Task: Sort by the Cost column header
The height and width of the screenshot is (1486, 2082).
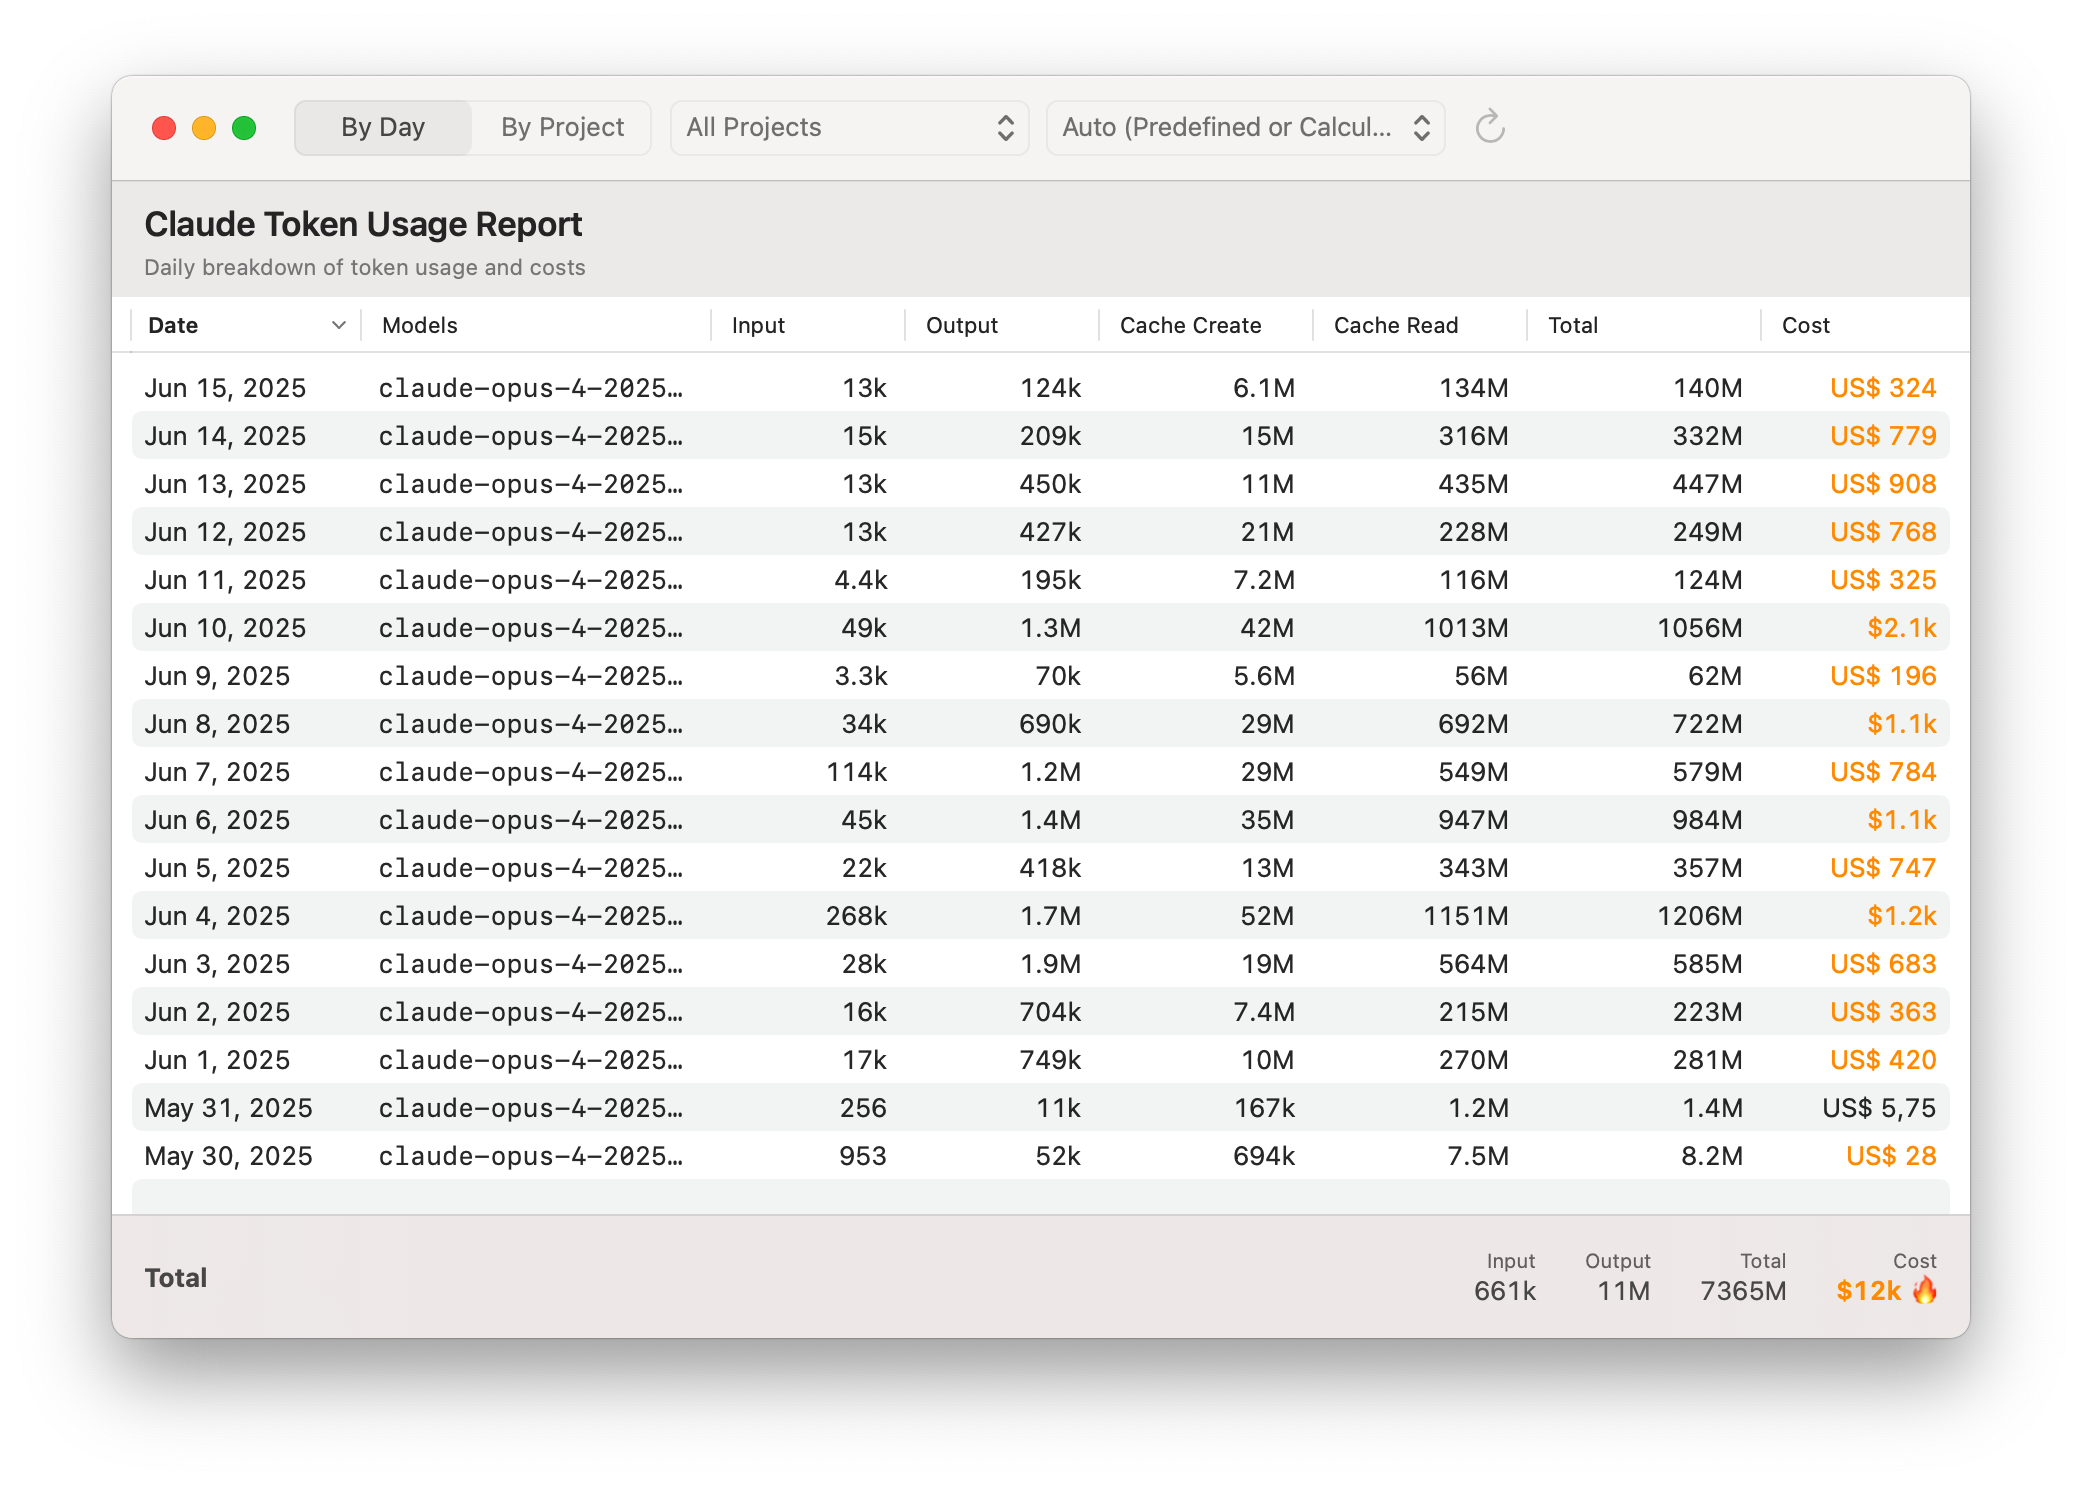Action: pyautogui.click(x=1804, y=325)
